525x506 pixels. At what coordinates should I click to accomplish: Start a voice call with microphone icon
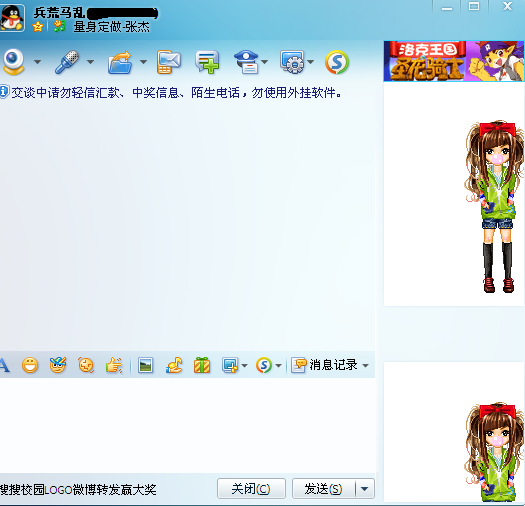tap(67, 62)
